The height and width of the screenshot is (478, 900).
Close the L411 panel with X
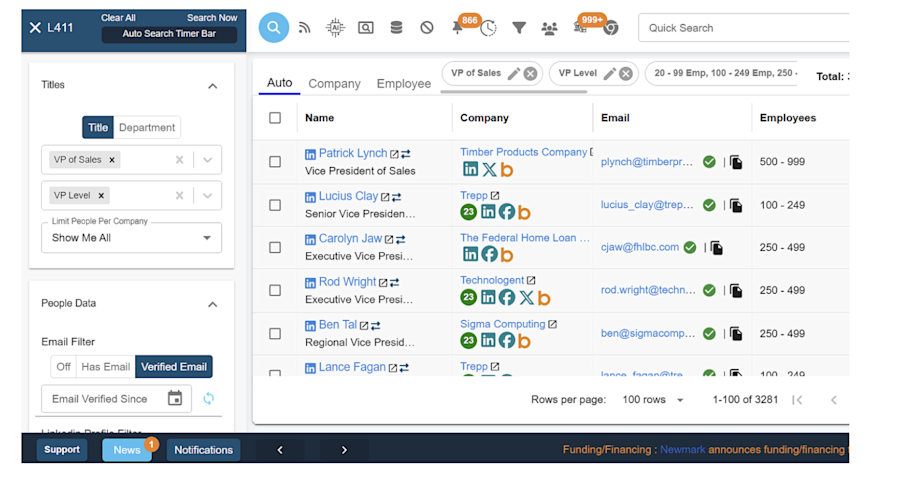(x=35, y=28)
